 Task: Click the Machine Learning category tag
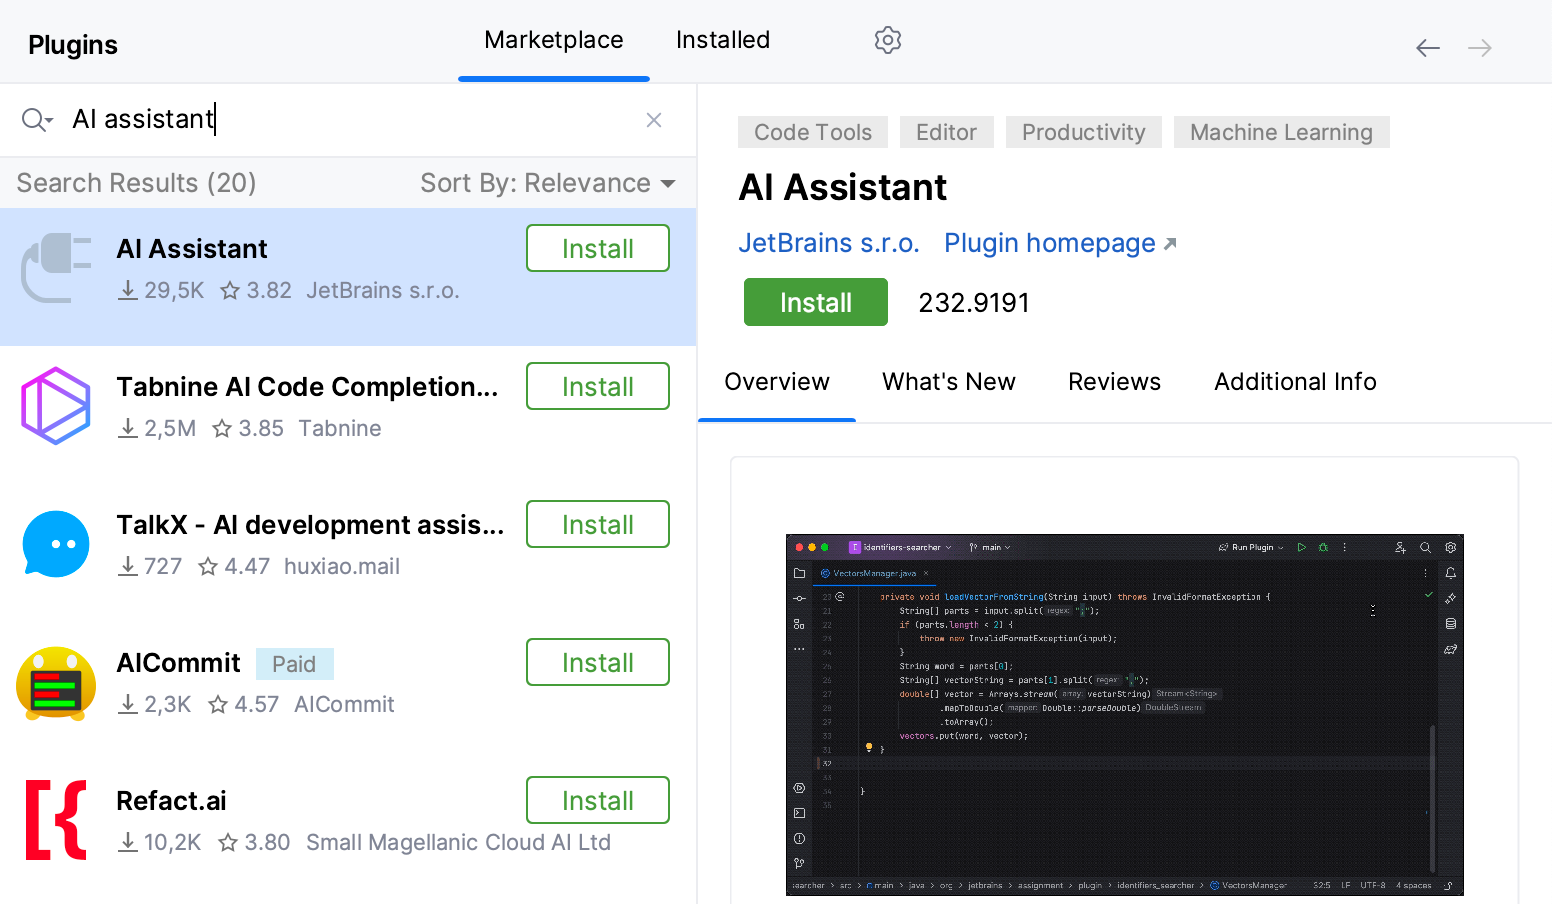[1281, 132]
